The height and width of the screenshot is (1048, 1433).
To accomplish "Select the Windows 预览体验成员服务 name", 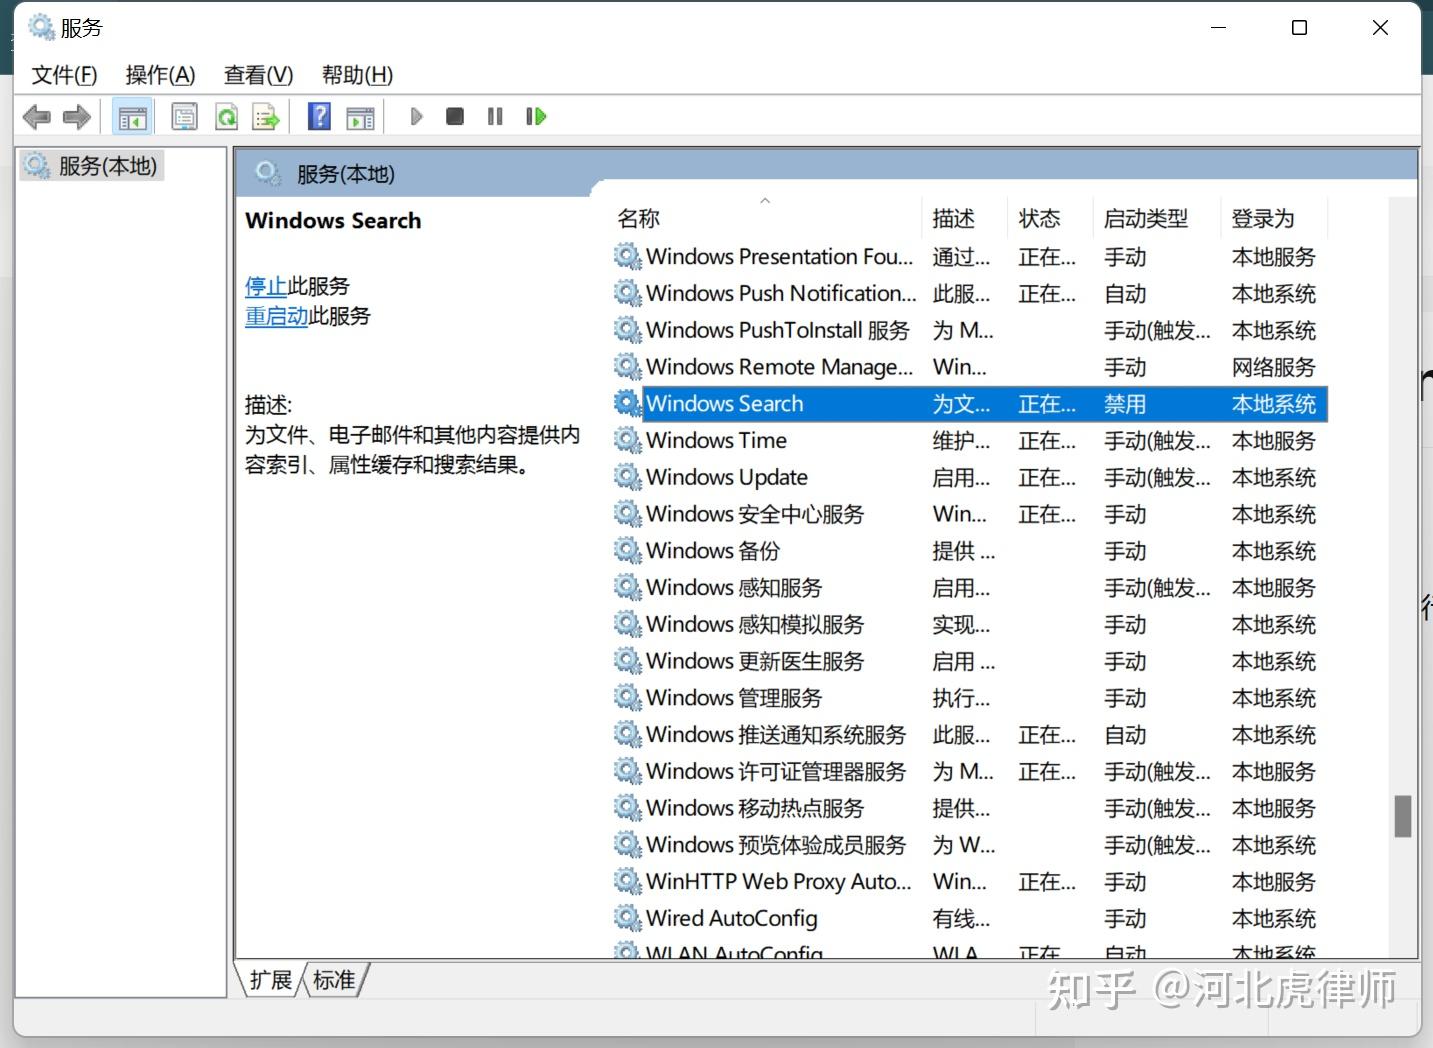I will 776,845.
